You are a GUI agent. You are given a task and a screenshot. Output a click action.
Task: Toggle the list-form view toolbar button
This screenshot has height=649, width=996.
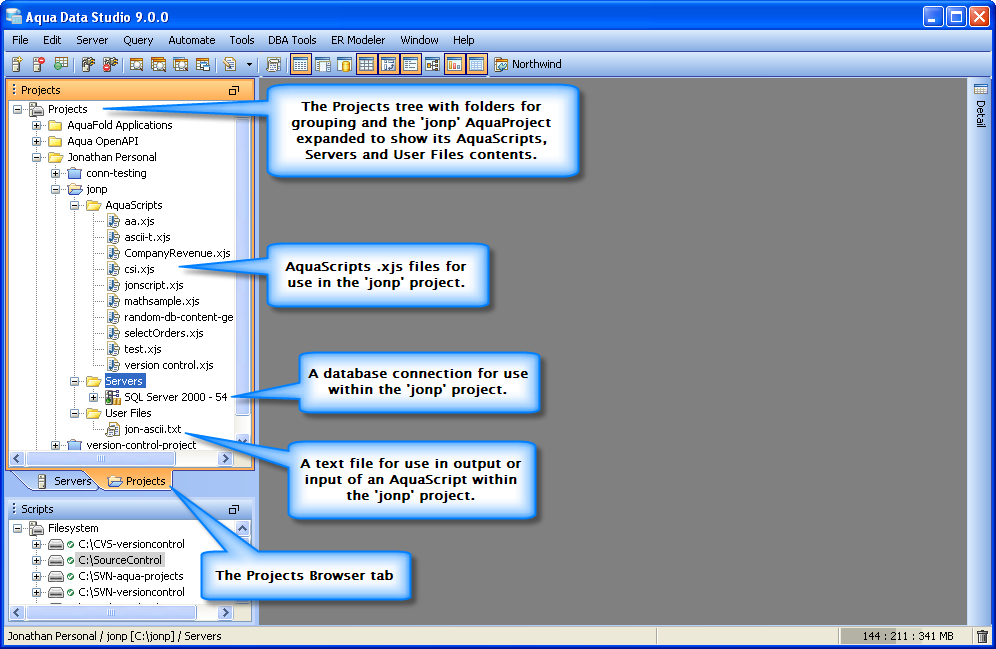pos(410,64)
